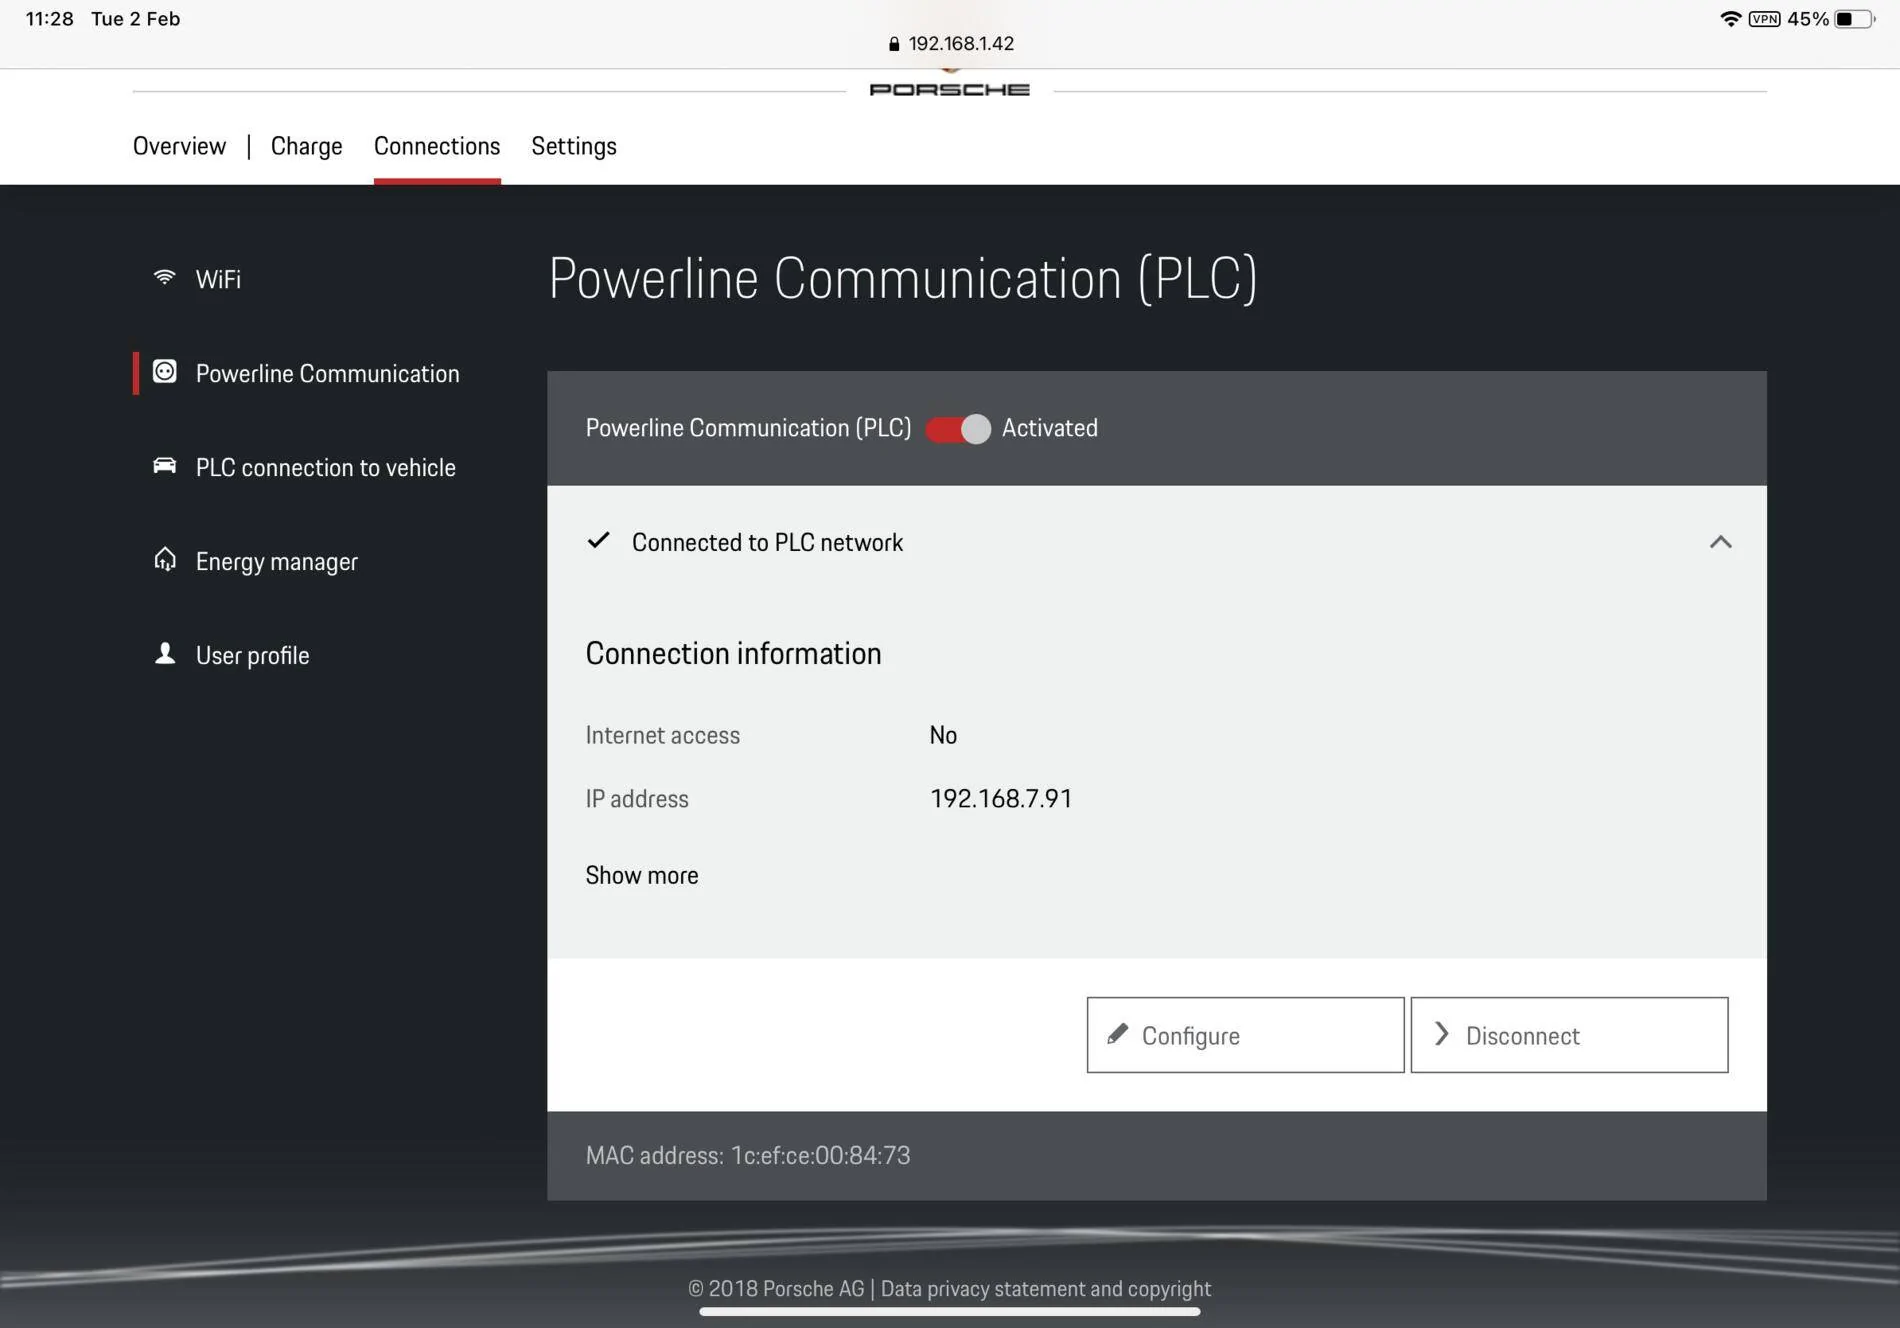Click the WiFi sidebar icon
The width and height of the screenshot is (1900, 1328).
point(164,277)
